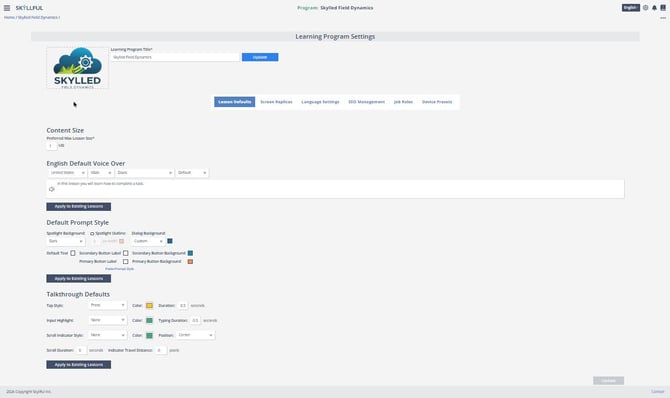Image resolution: width=670 pixels, height=398 pixels.
Task: Focus the Scroll Duration field
Action: click(81, 350)
